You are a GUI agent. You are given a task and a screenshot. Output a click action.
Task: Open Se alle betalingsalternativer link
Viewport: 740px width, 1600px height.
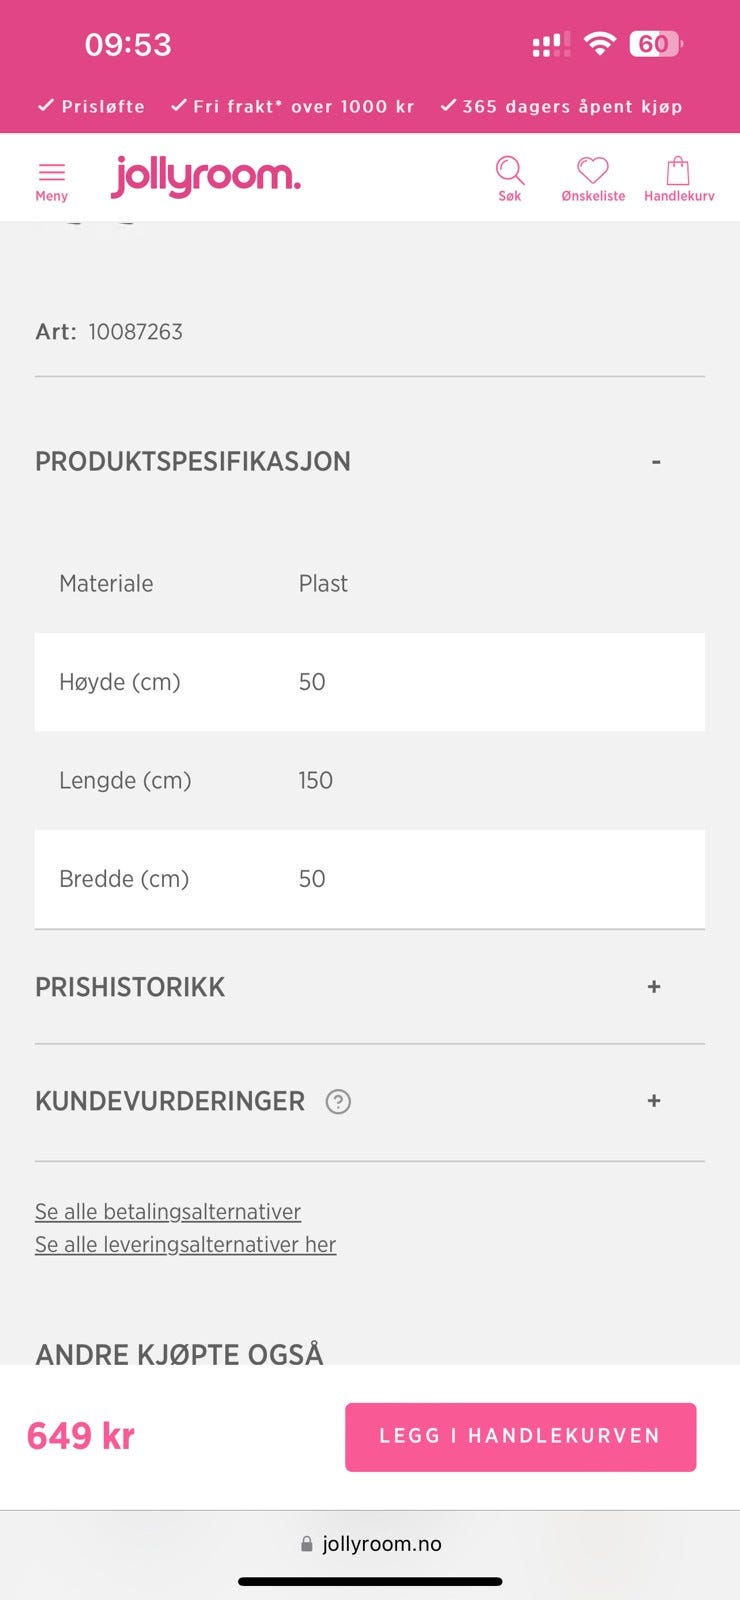pos(168,1212)
